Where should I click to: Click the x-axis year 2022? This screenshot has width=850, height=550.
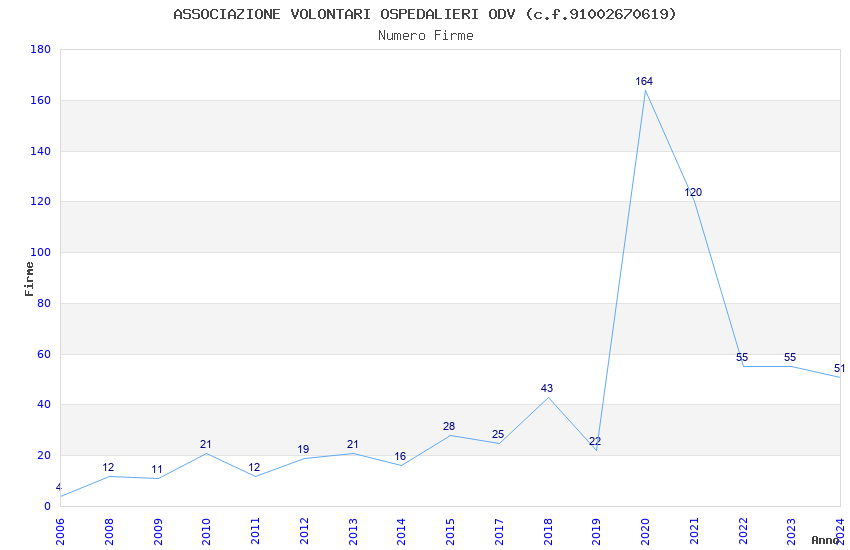click(x=743, y=531)
